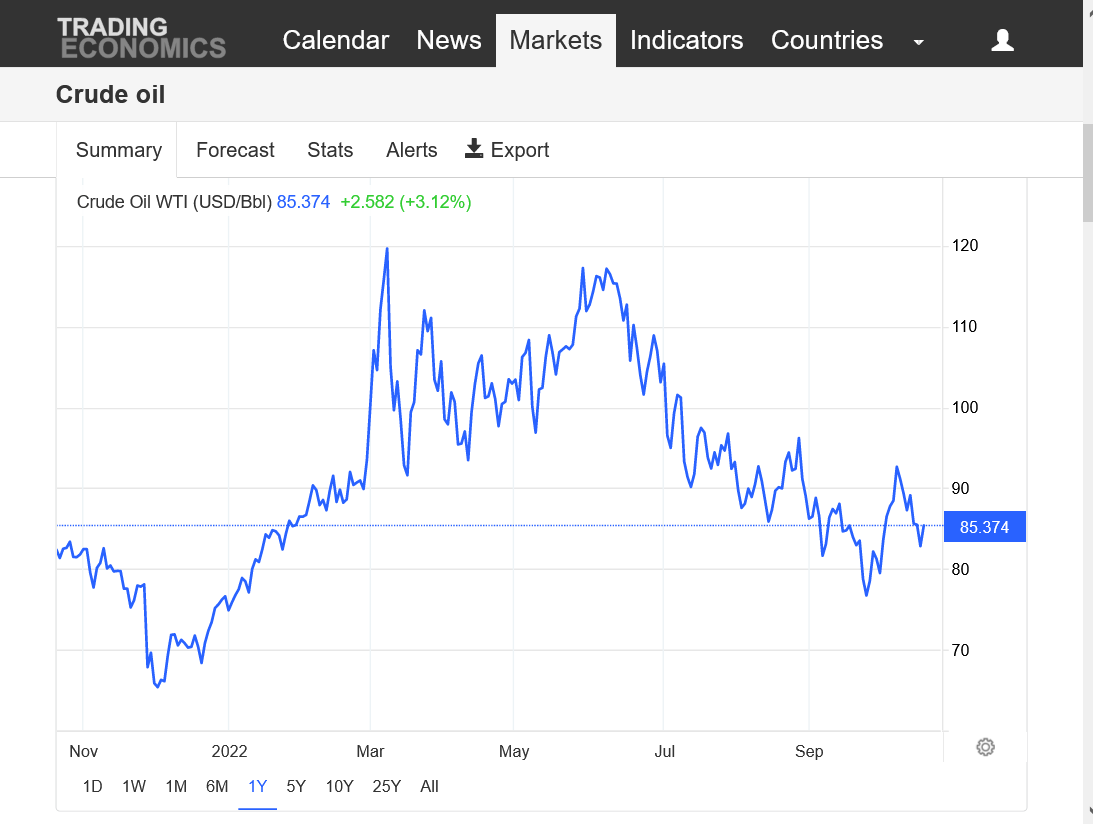
Task: Switch to the Forecast tab
Action: (235, 150)
